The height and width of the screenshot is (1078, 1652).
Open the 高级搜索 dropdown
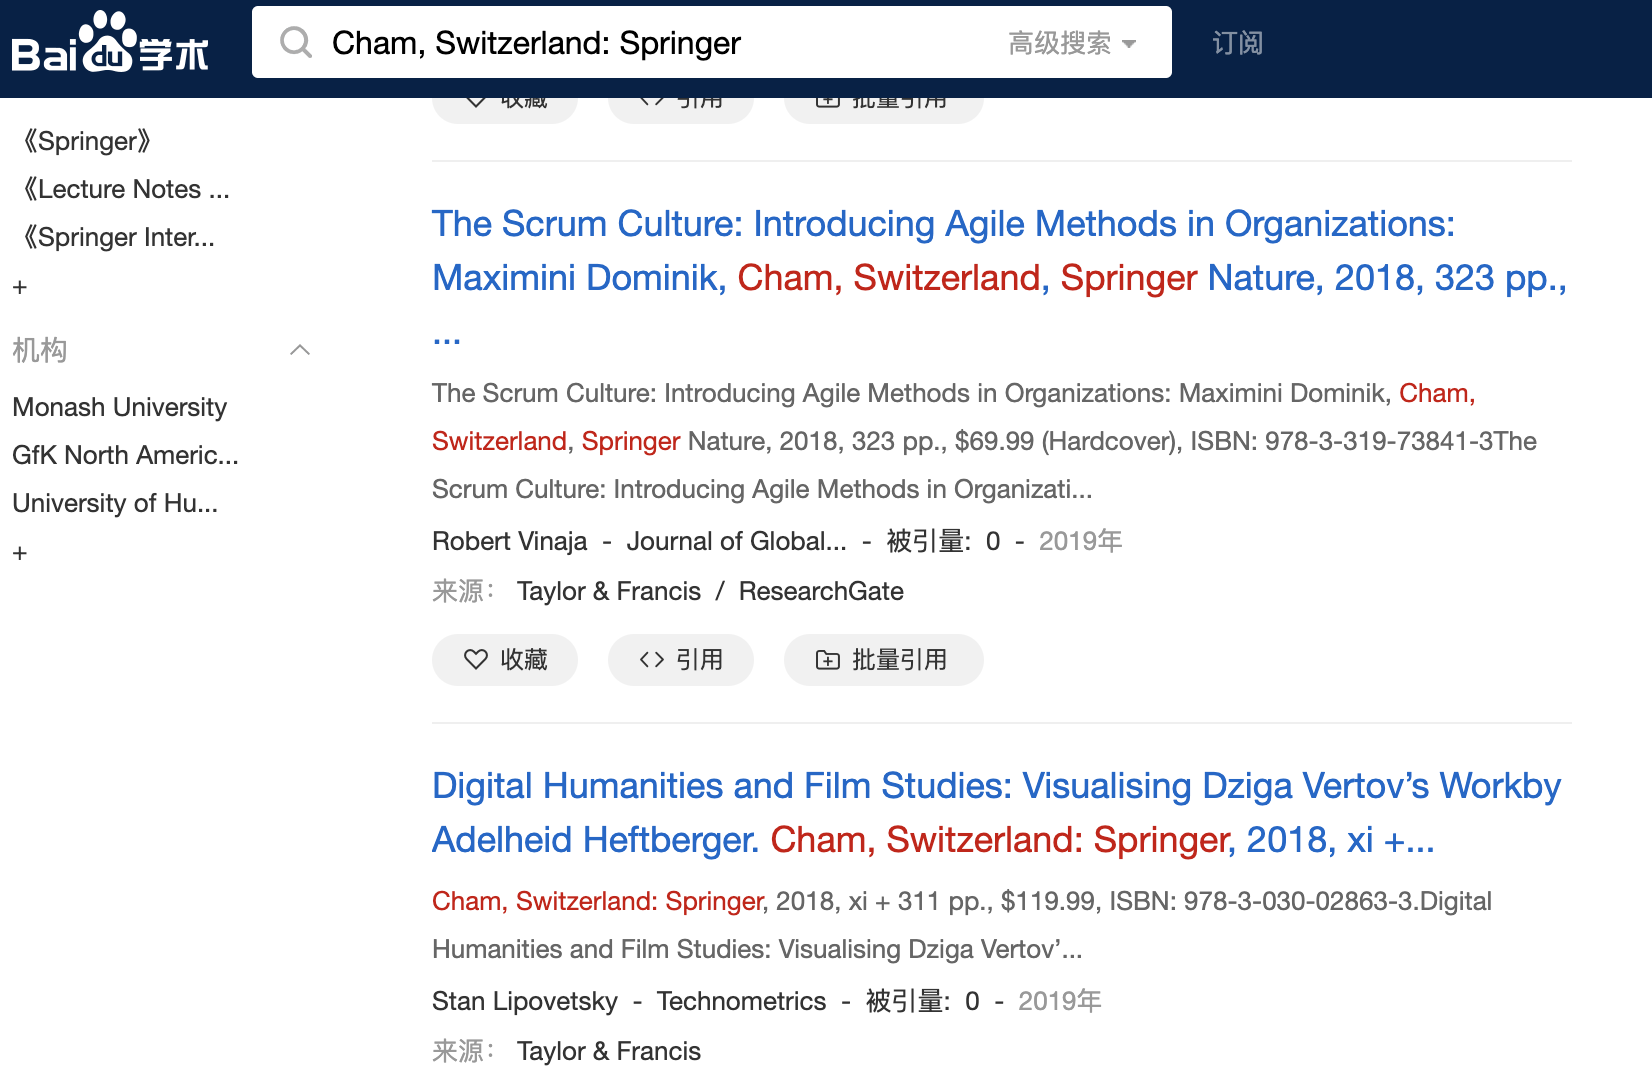(x=1072, y=42)
